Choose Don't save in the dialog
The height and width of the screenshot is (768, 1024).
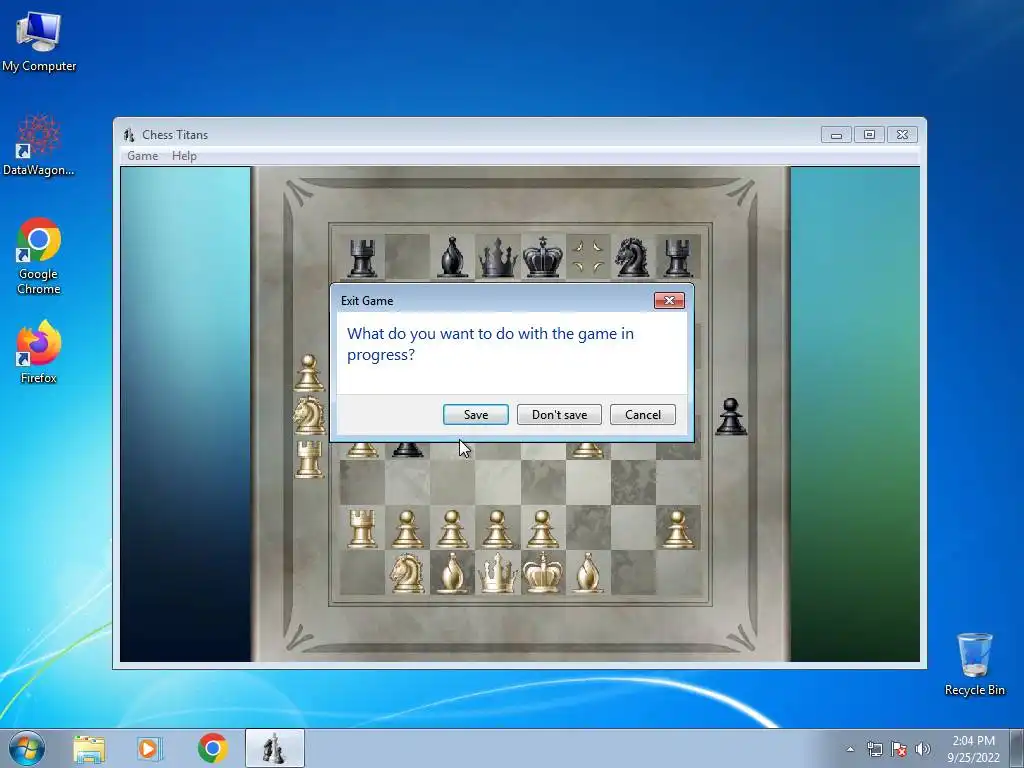click(x=559, y=415)
